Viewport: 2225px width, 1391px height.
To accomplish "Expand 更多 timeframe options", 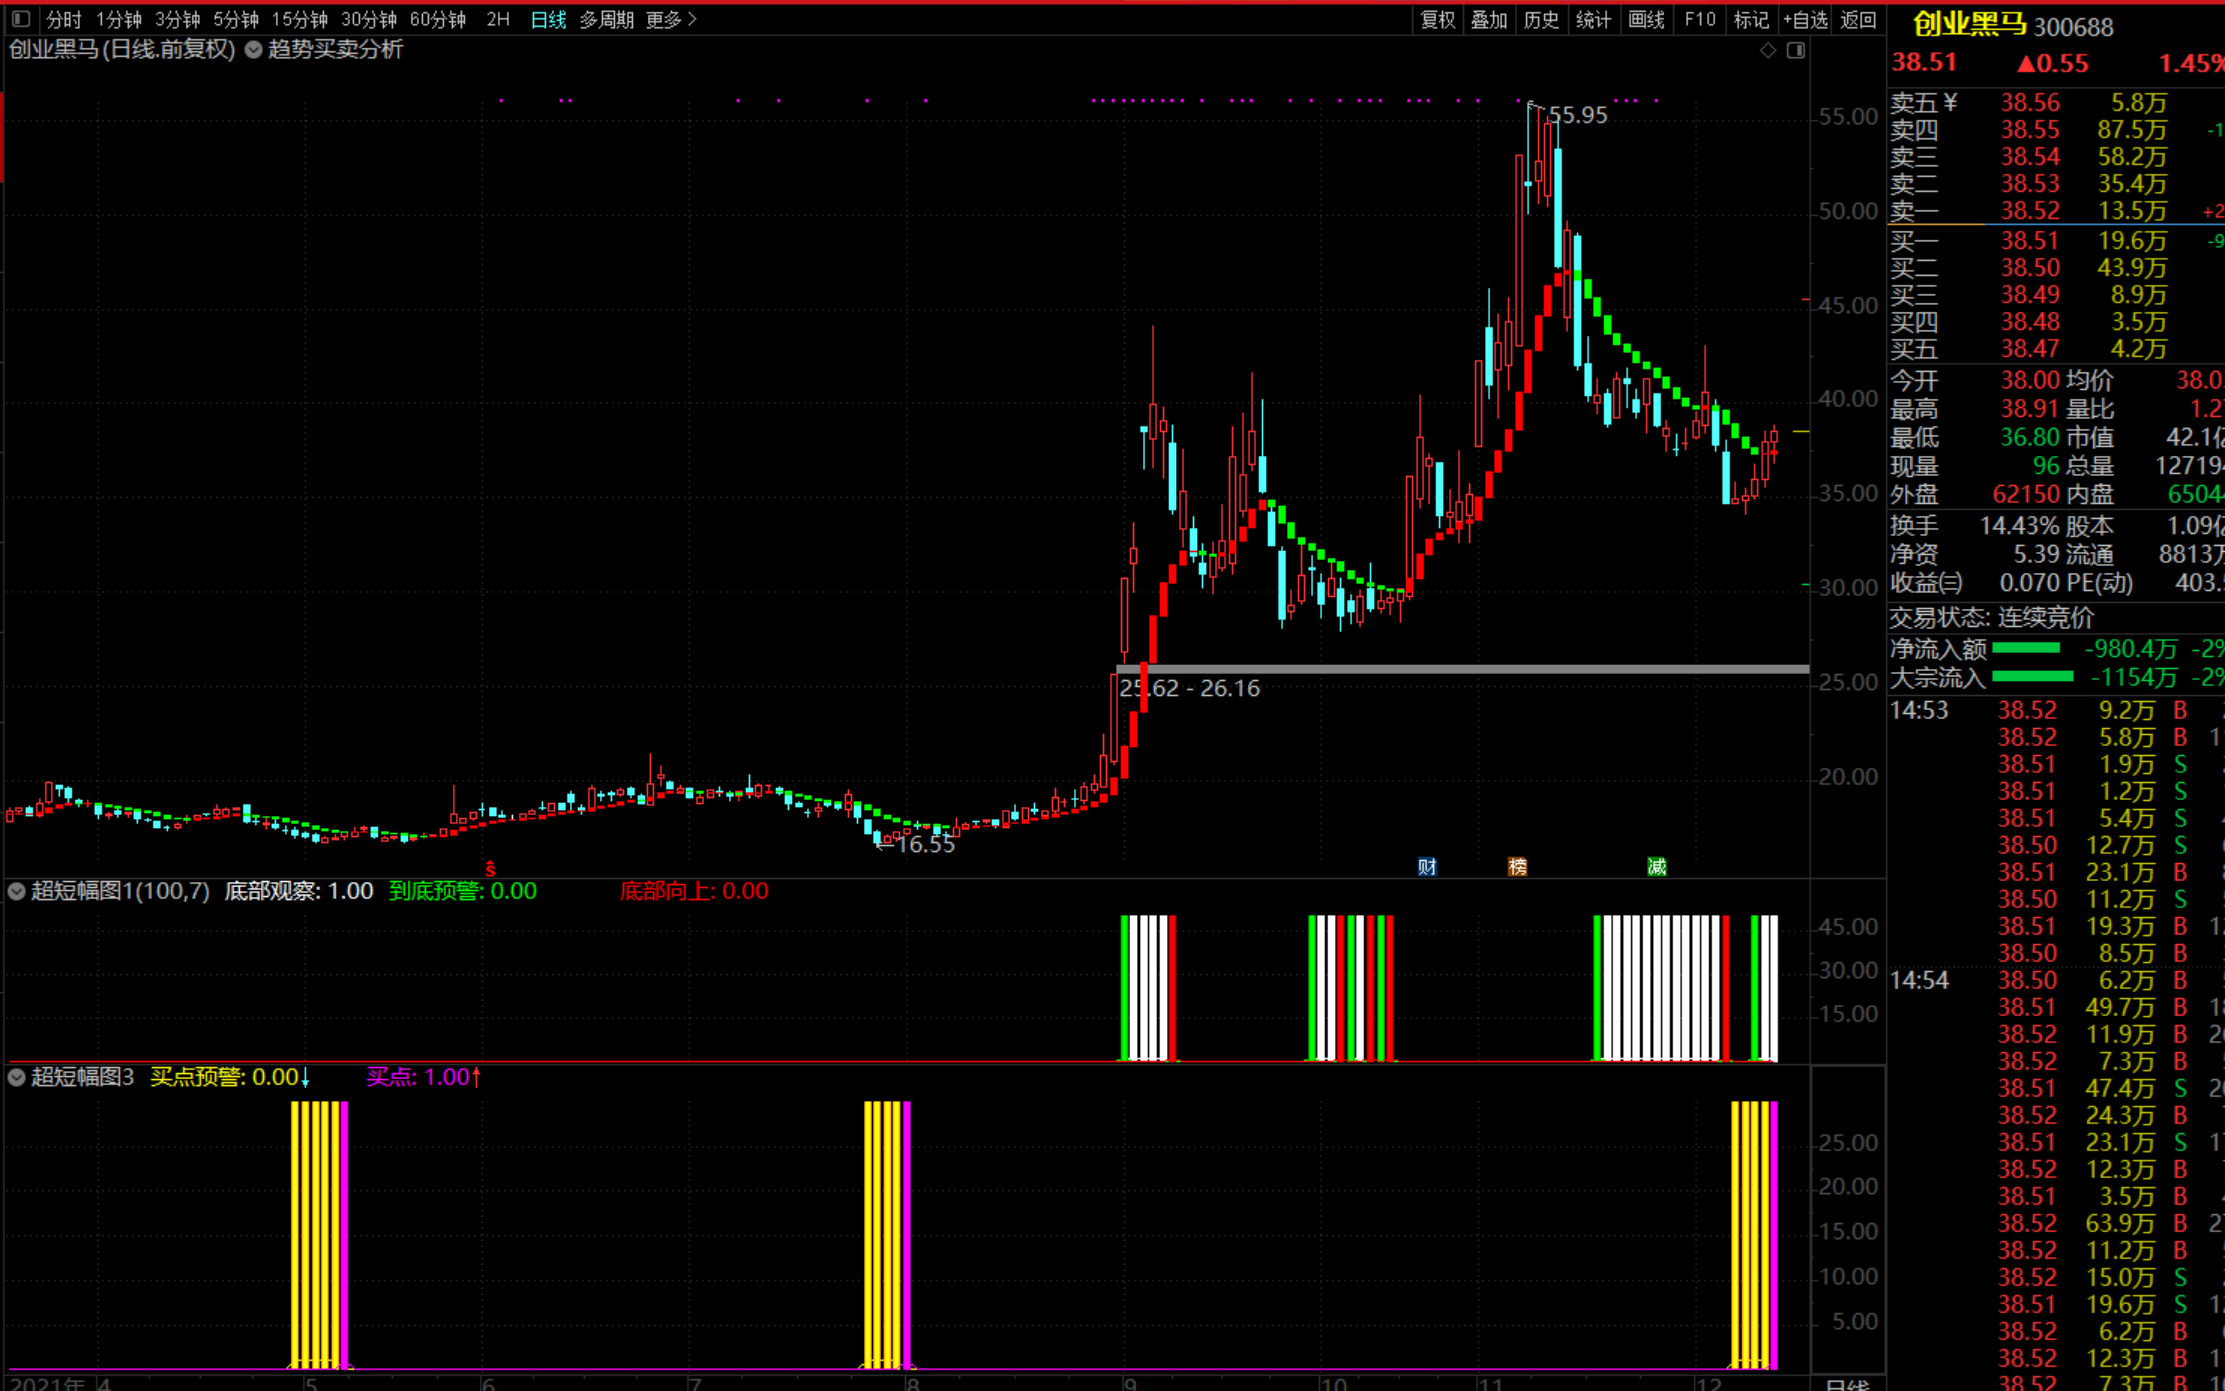I will pos(671,19).
